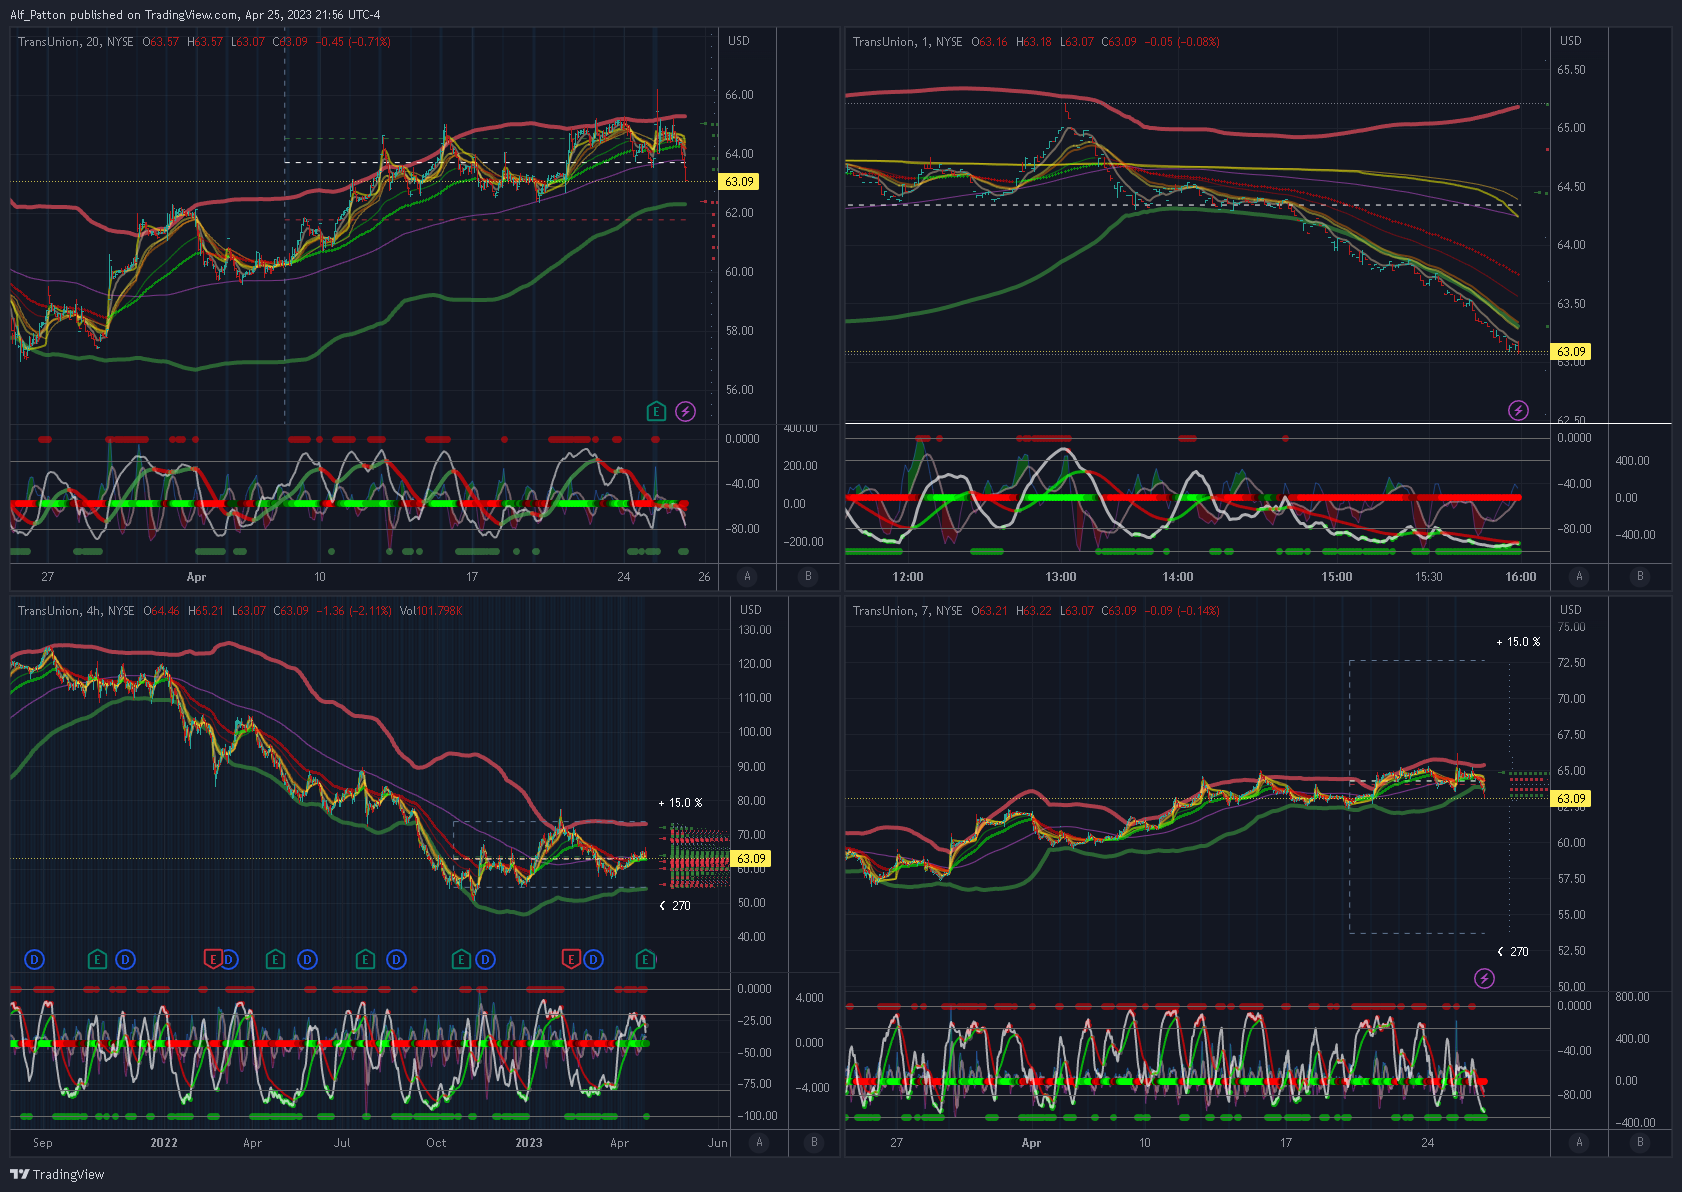Click the last green E marker near Apr 2023
The image size is (1682, 1192).
click(645, 960)
